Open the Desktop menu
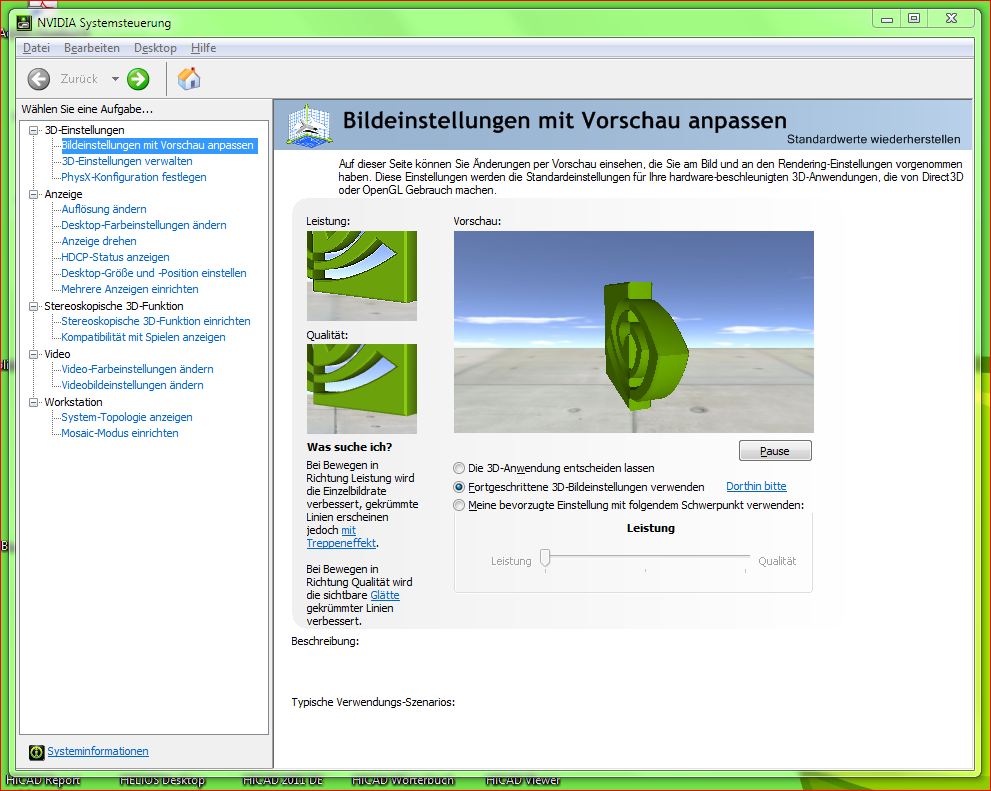This screenshot has height=791, width=991. click(x=155, y=48)
